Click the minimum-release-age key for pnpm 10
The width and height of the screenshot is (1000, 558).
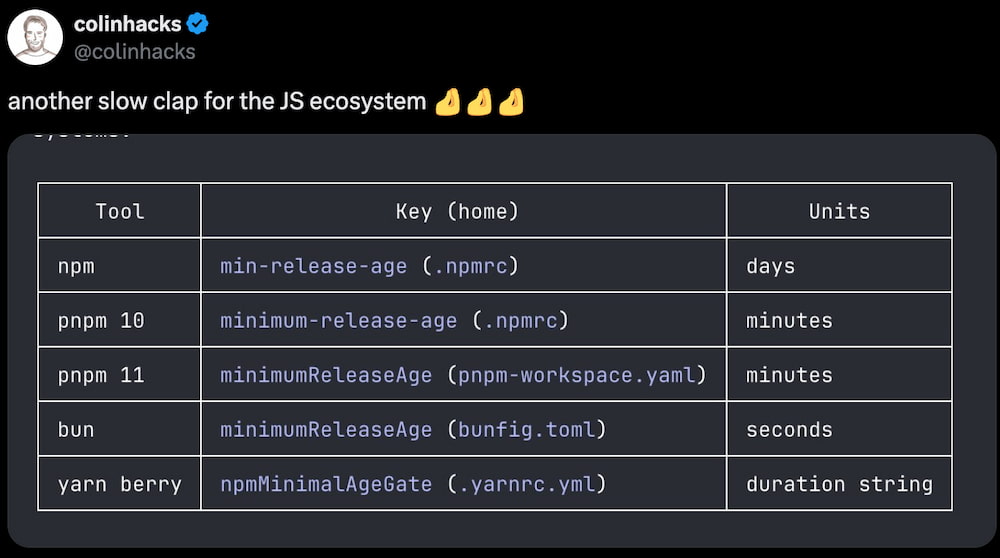point(339,320)
